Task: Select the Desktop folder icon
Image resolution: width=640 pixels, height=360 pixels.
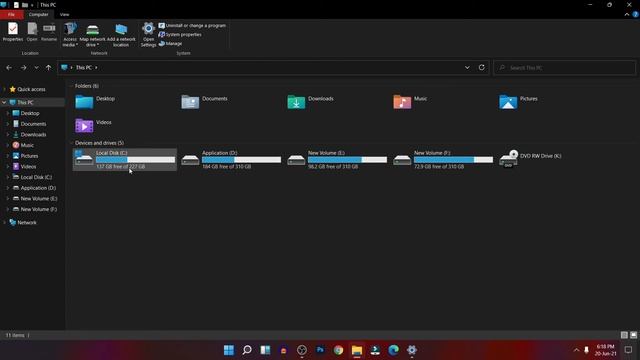Action: click(84, 102)
